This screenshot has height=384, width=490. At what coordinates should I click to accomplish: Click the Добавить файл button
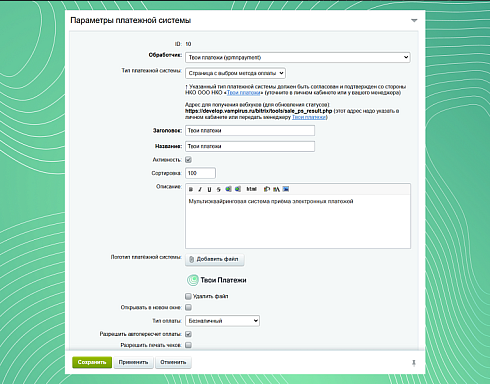coord(215,259)
